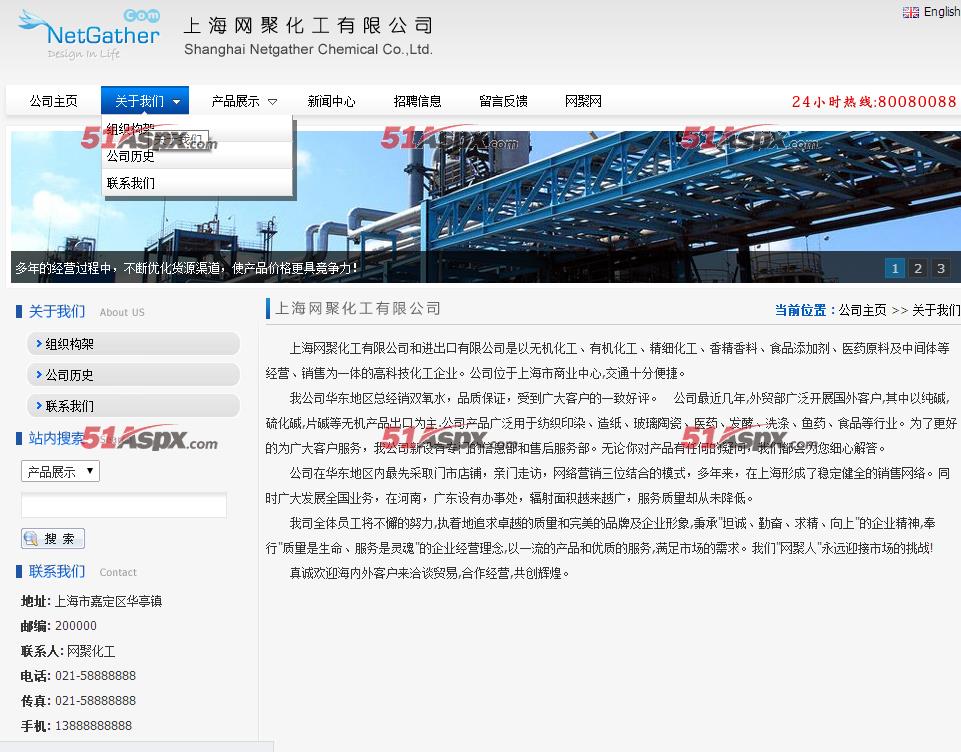Image resolution: width=961 pixels, height=752 pixels.
Task: Click arrow icon beside 公司历史 in sidebar
Action: (x=38, y=375)
